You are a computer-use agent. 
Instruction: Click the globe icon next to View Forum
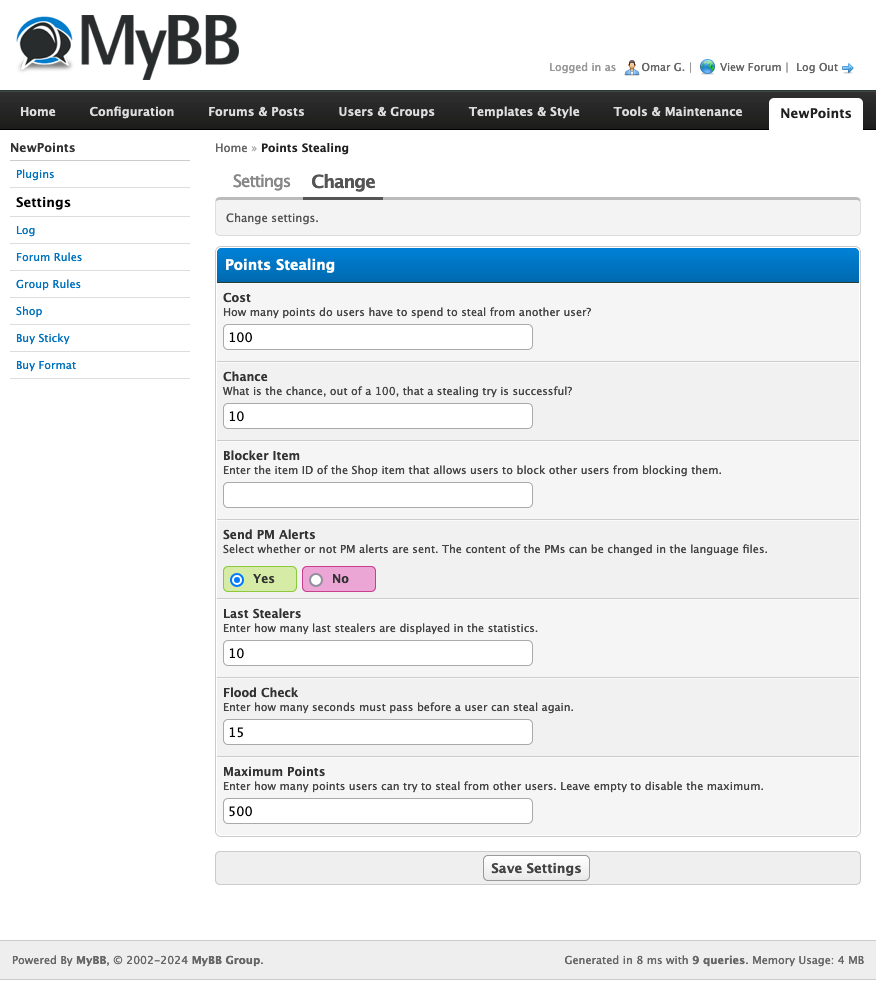[x=707, y=67]
